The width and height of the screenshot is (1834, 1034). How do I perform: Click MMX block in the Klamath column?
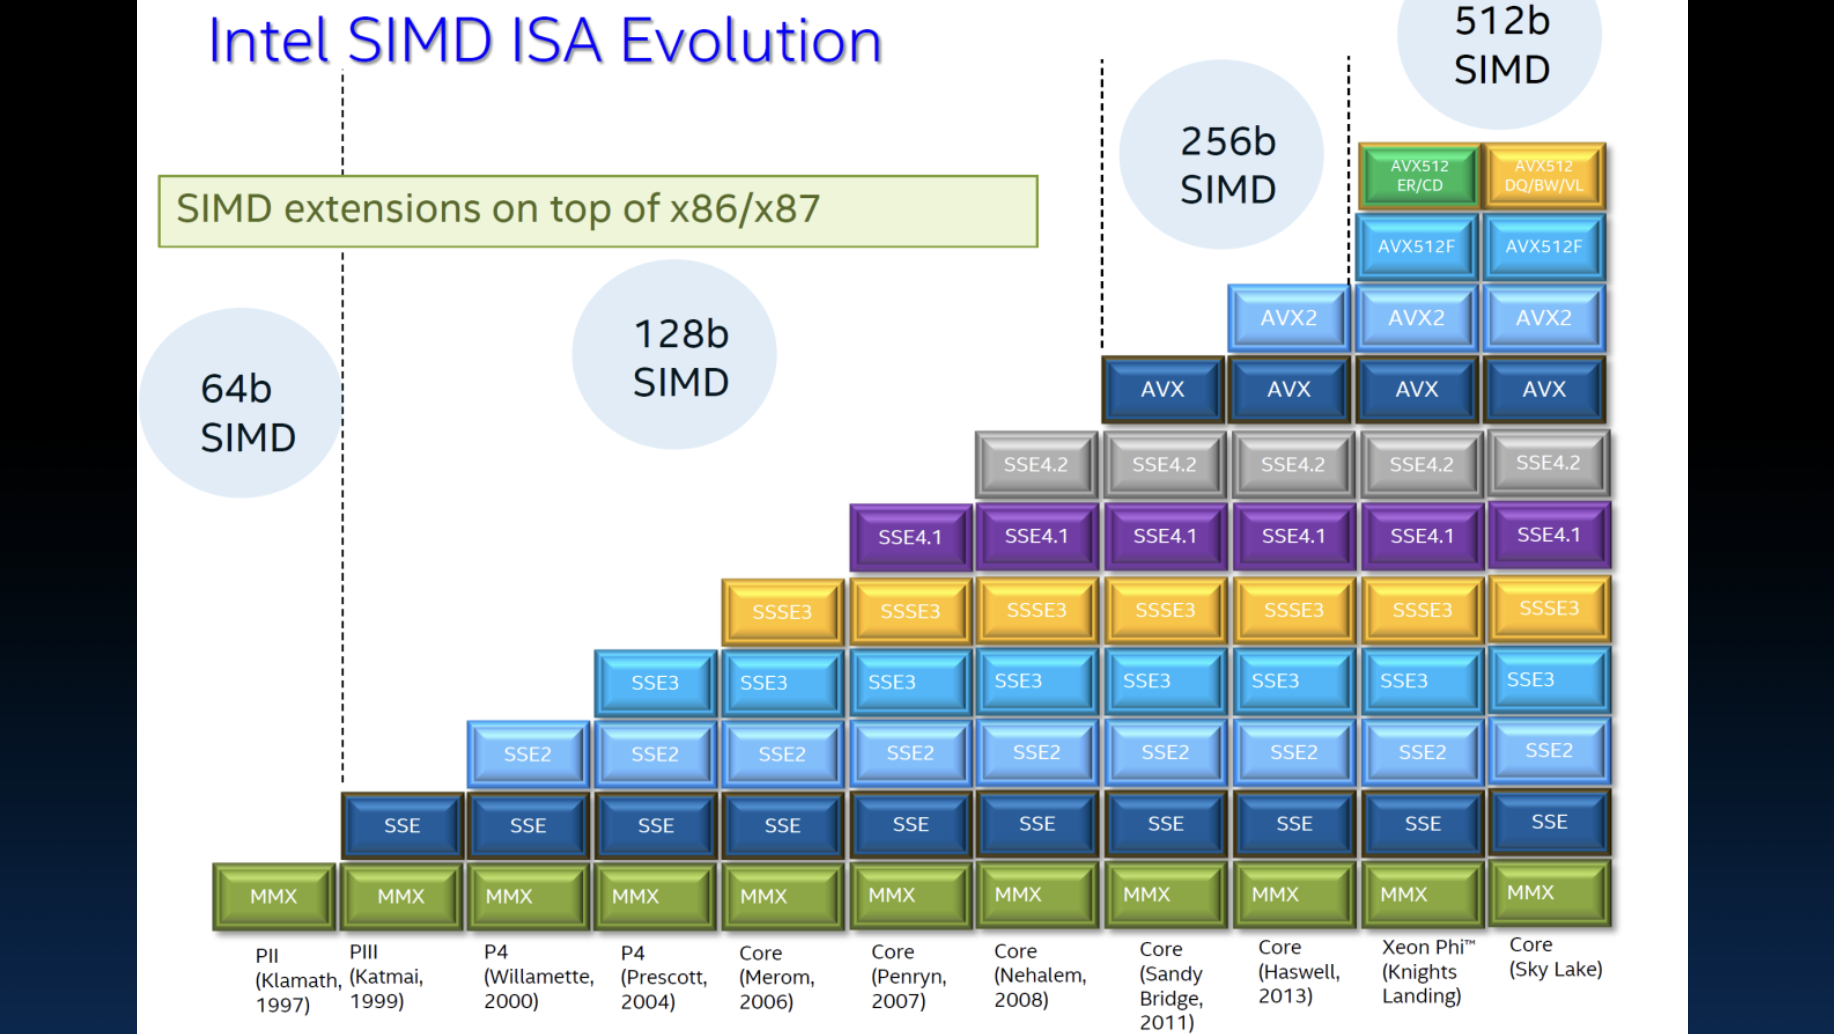274,897
